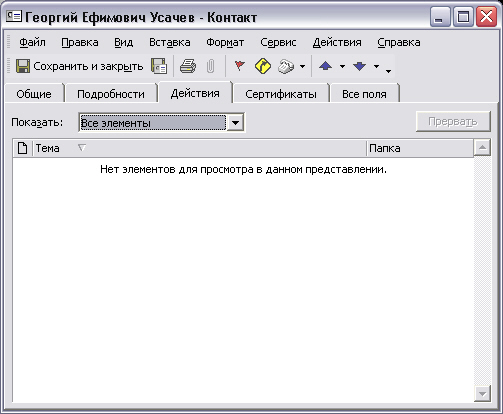The height and width of the screenshot is (414, 503).
Task: Print the contact using the printer icon
Action: [188, 66]
